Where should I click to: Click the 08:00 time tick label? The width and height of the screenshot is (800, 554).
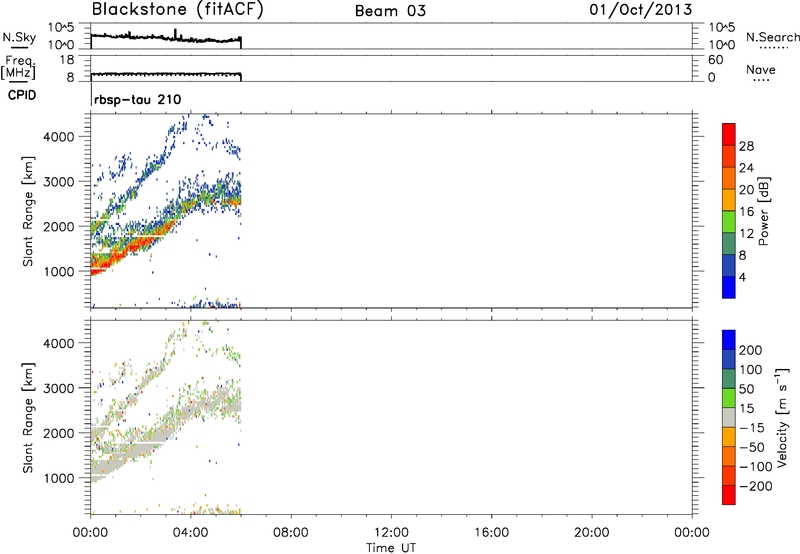[291, 533]
